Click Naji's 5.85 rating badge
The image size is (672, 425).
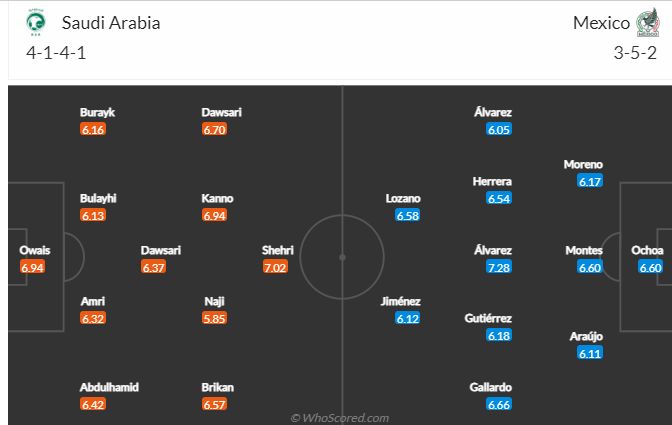click(214, 318)
